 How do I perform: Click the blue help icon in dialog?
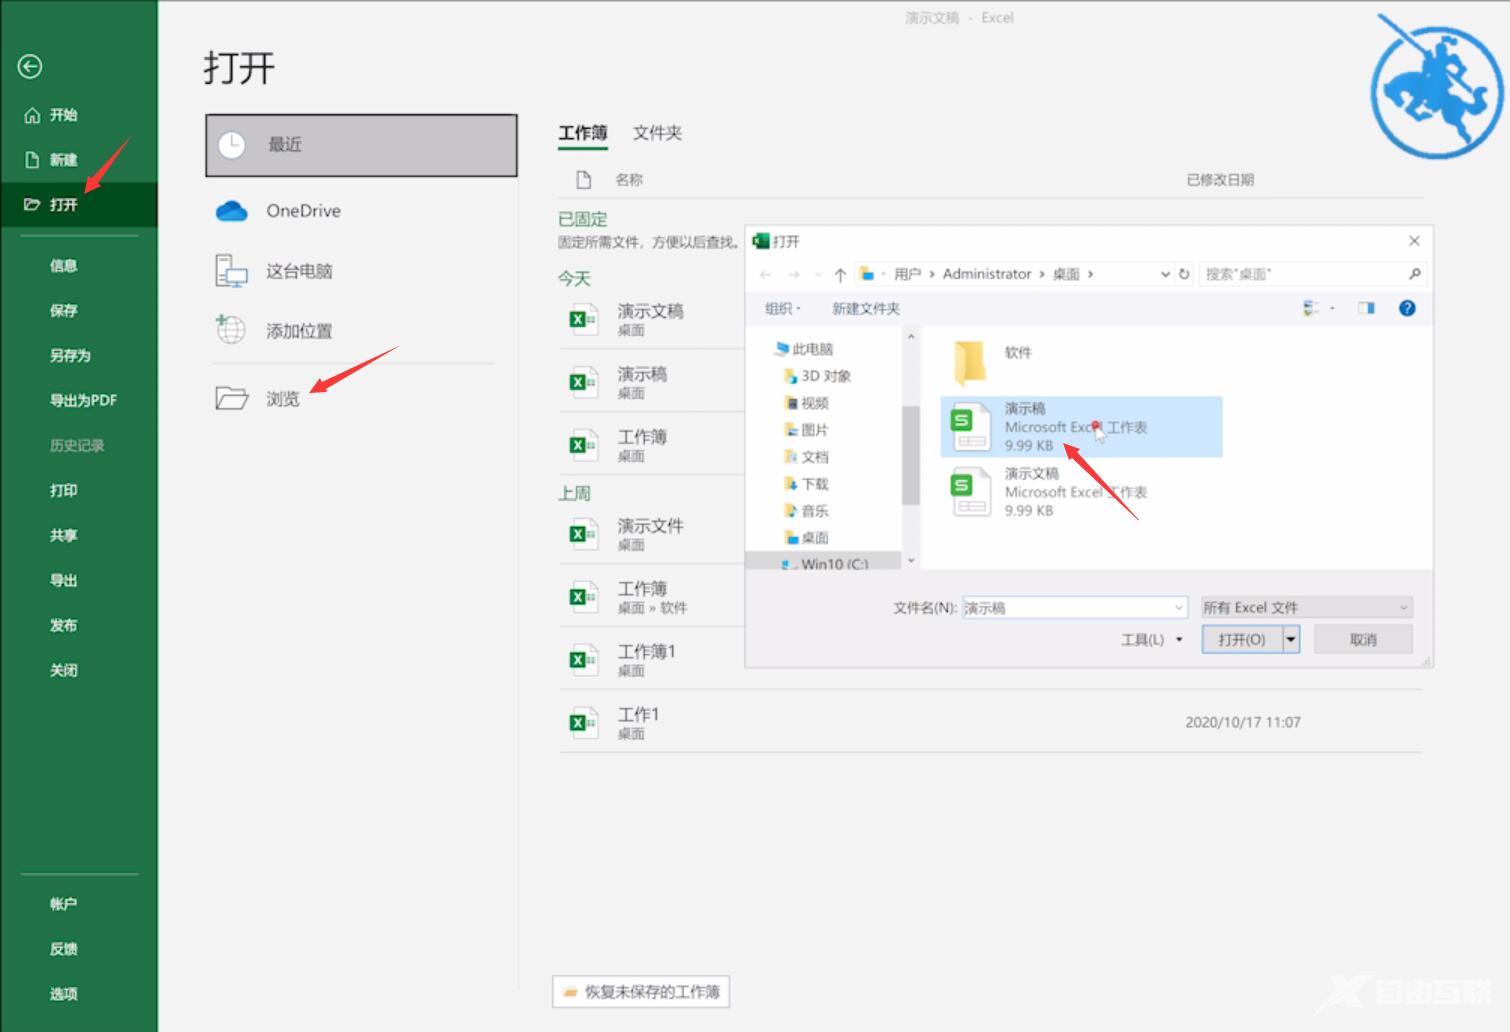tap(1407, 308)
